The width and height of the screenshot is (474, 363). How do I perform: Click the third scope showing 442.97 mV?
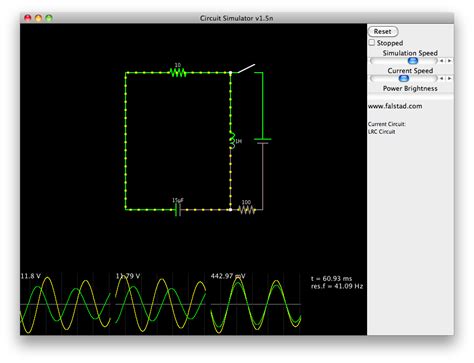point(256,303)
